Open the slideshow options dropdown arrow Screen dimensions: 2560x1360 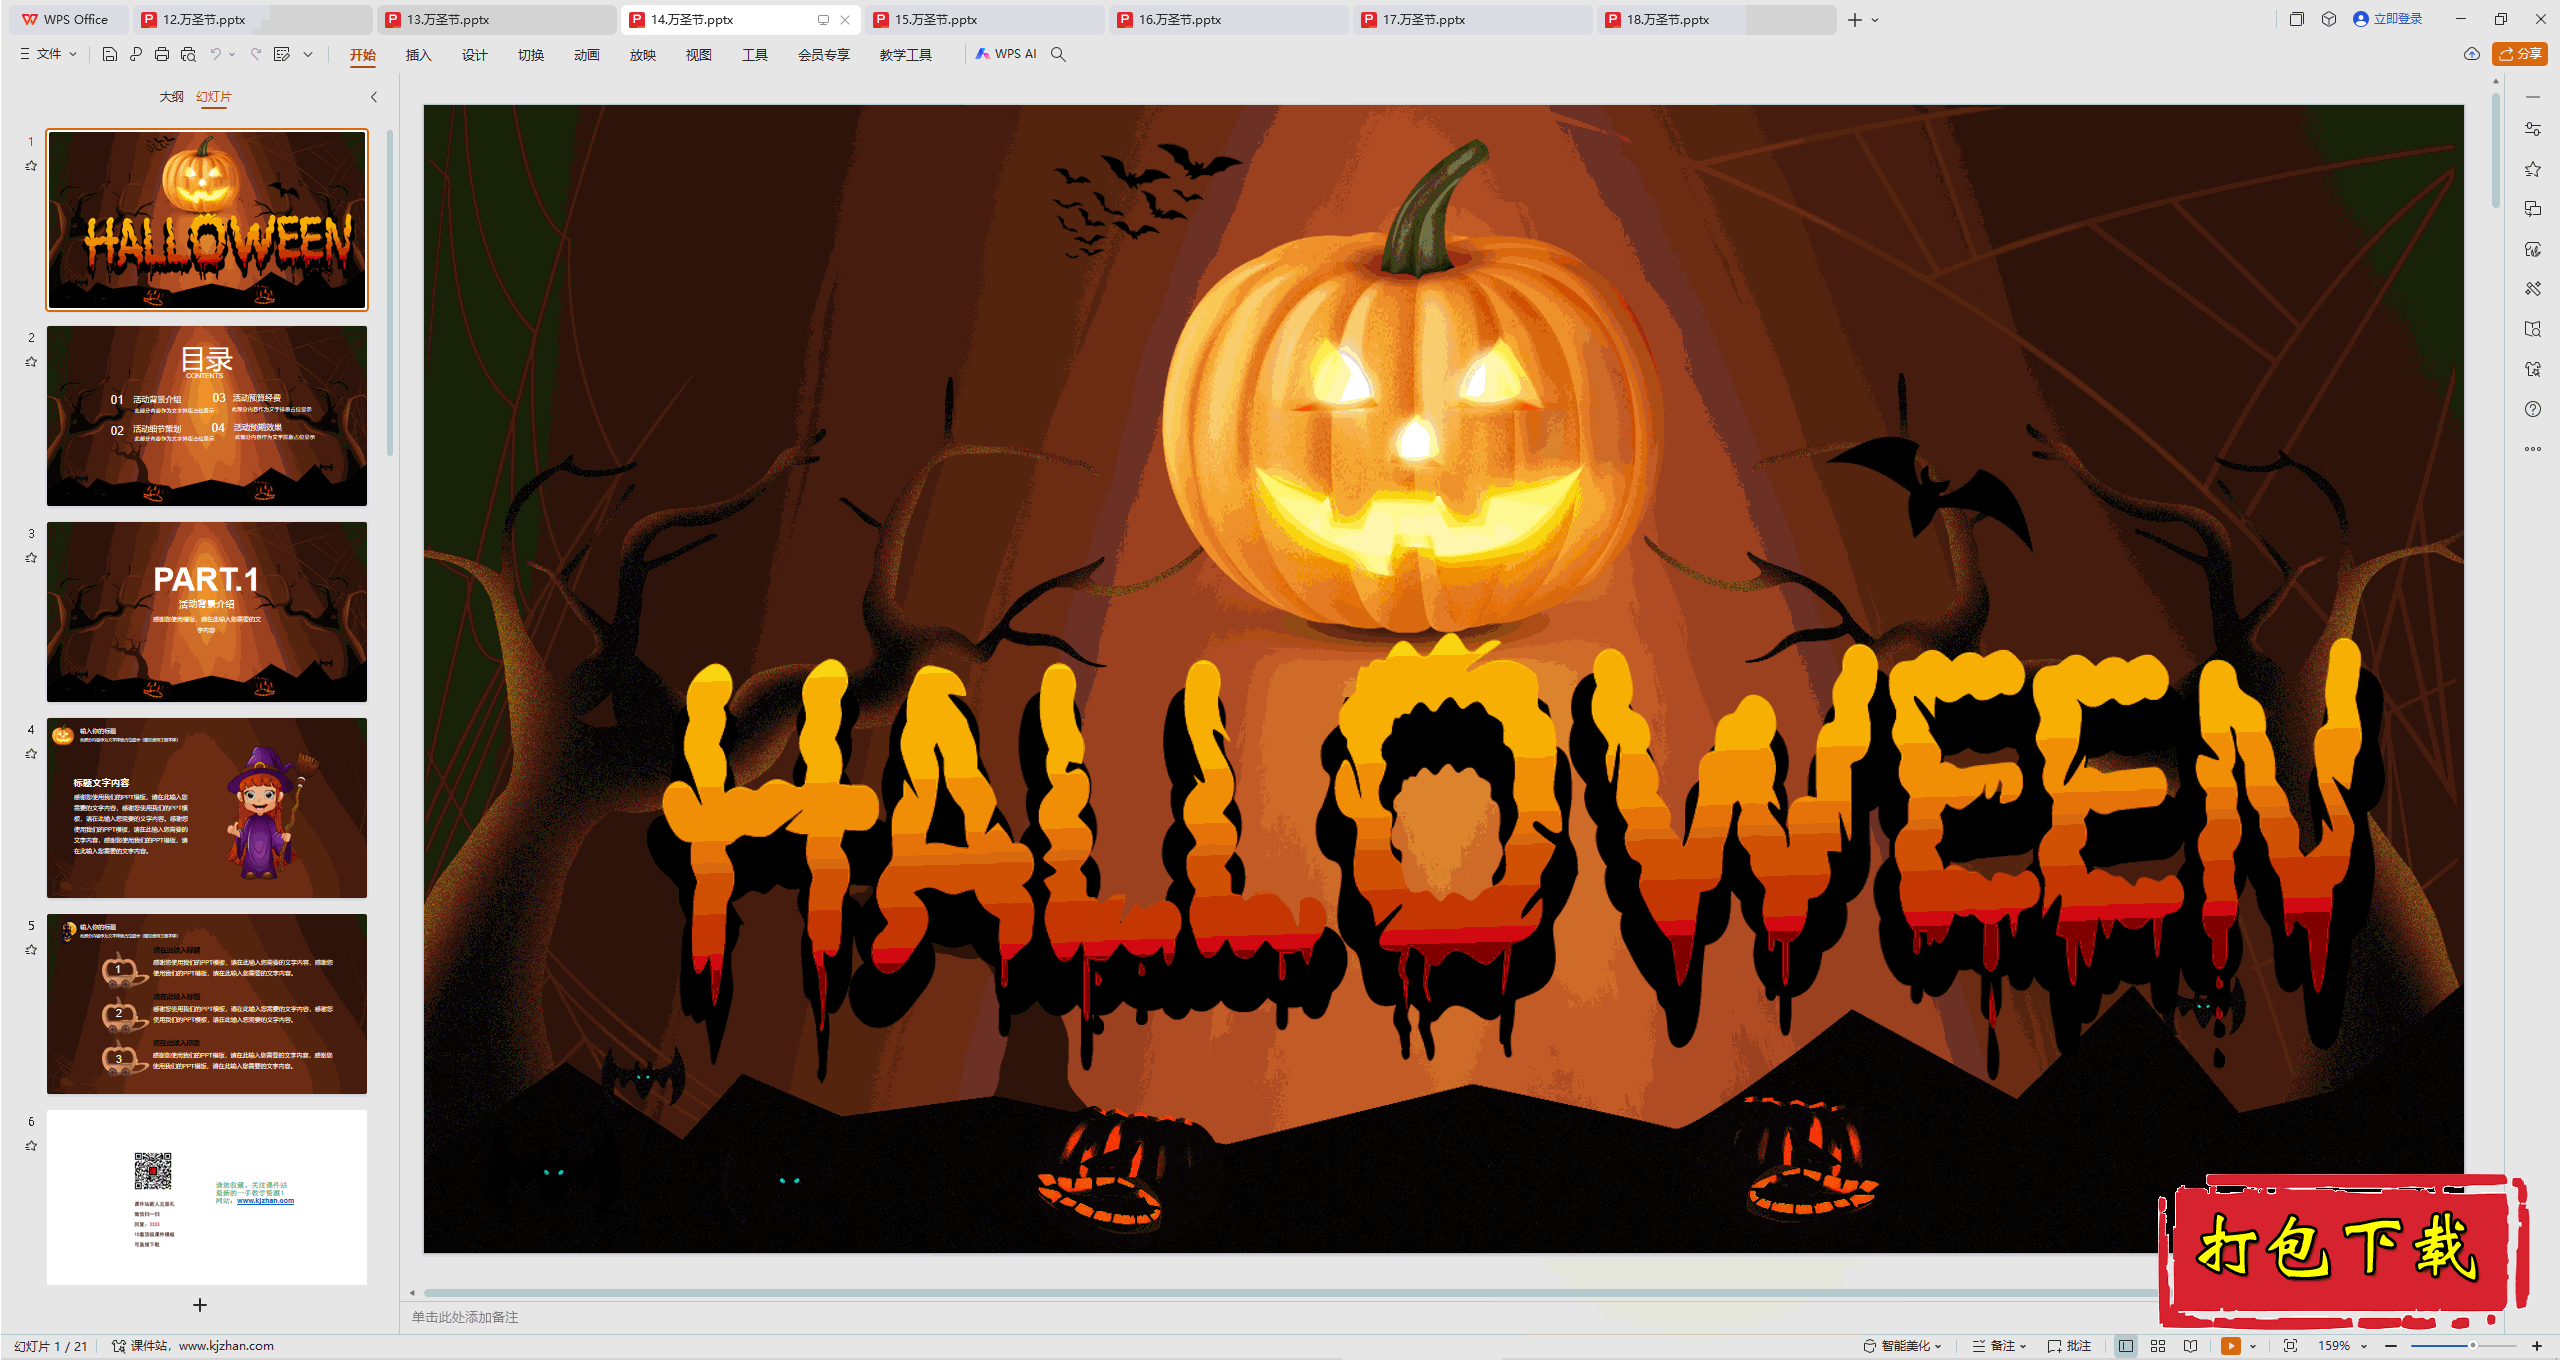coord(2253,1346)
